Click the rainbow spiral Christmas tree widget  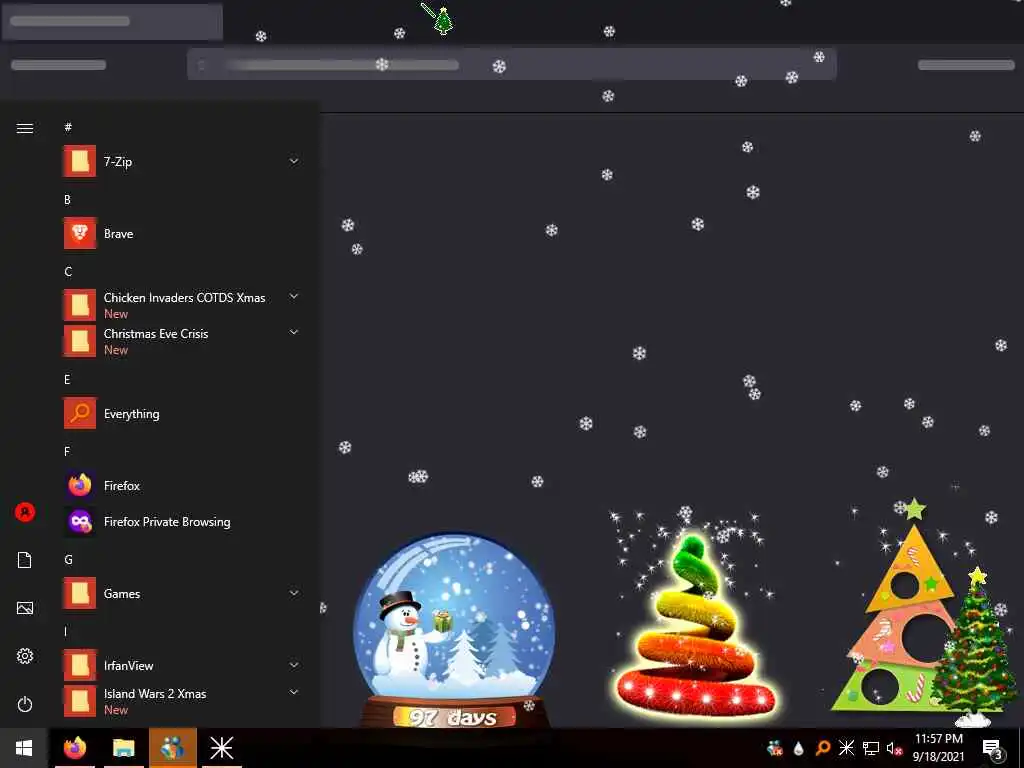[x=696, y=626]
